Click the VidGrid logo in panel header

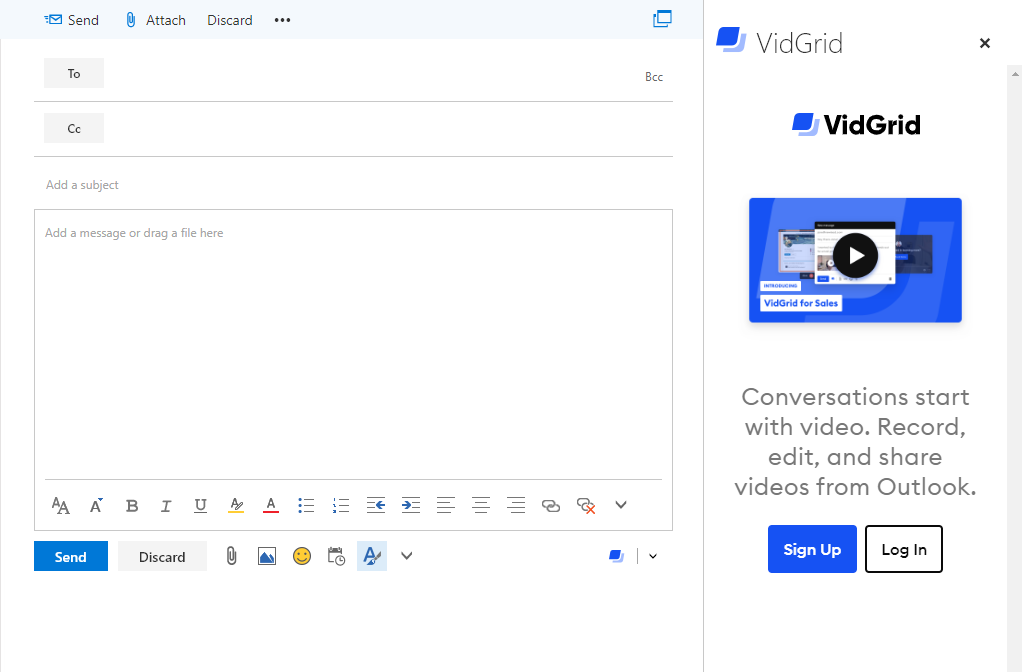tap(731, 39)
